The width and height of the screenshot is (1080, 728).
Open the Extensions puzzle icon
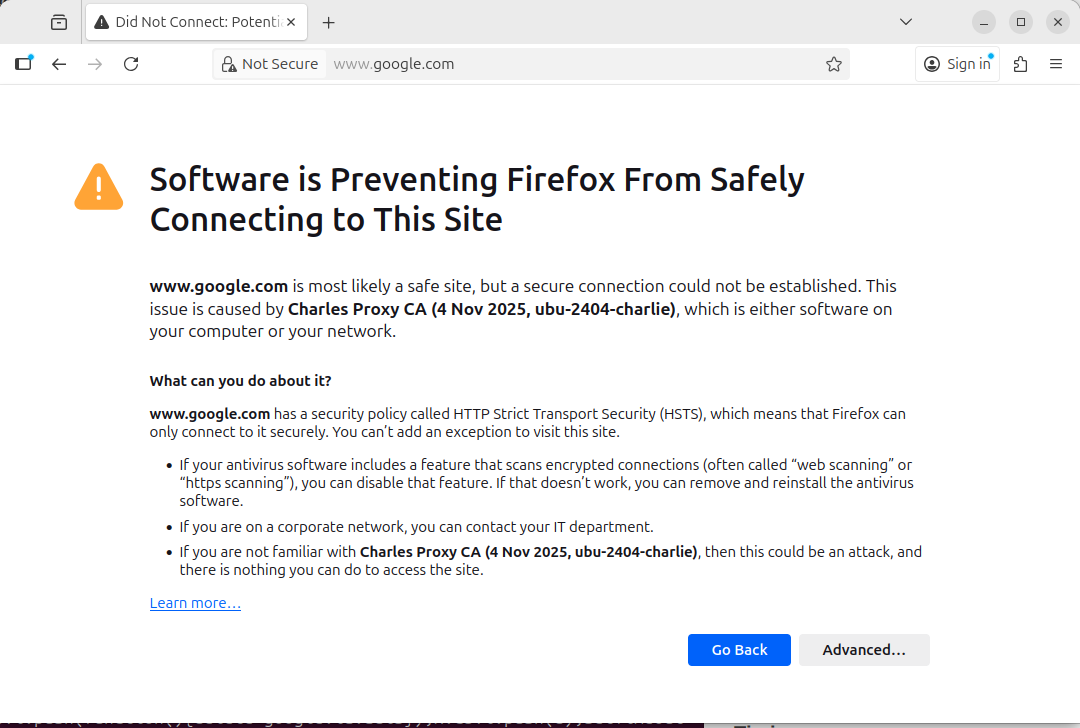click(x=1020, y=64)
